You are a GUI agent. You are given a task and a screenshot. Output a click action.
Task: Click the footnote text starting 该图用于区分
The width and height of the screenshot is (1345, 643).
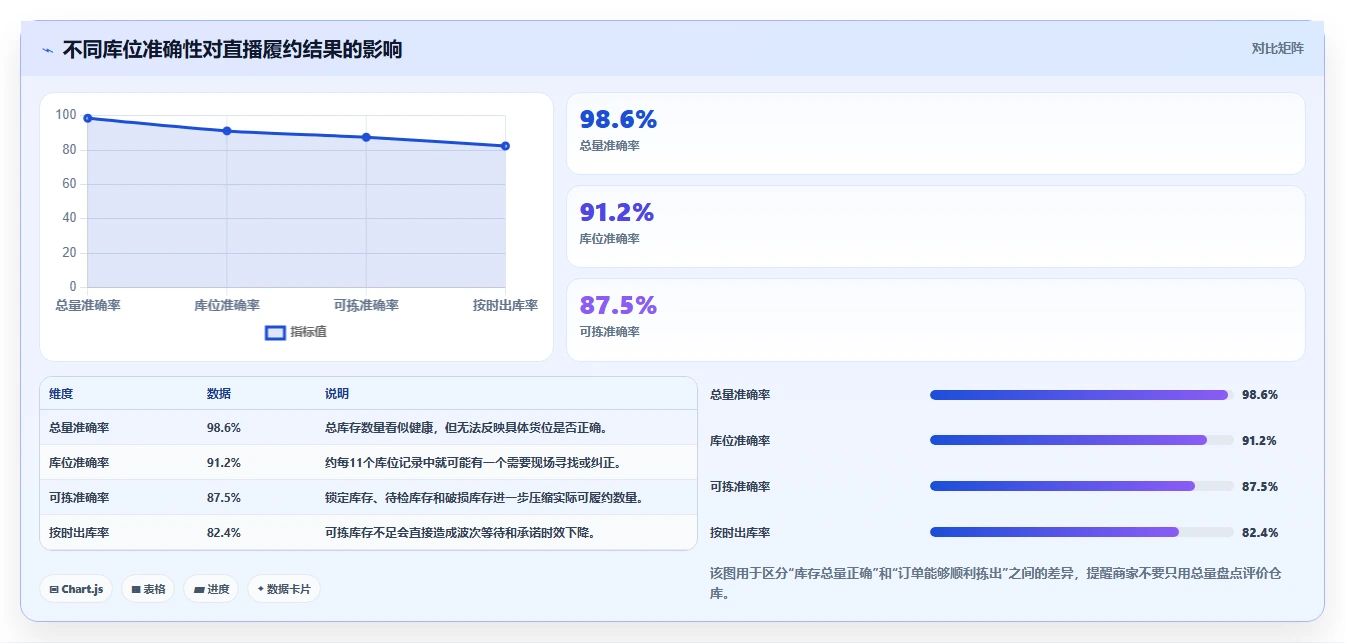click(x=996, y=583)
